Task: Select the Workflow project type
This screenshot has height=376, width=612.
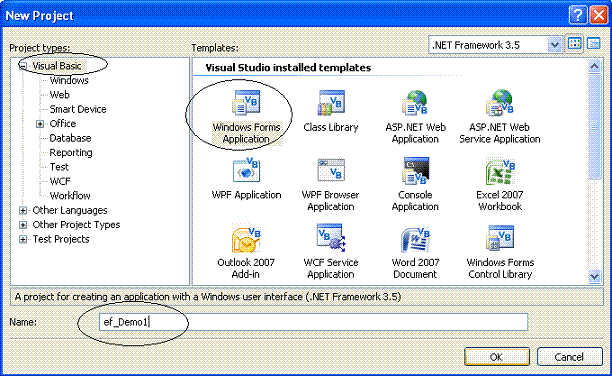Action: pyautogui.click(x=70, y=195)
